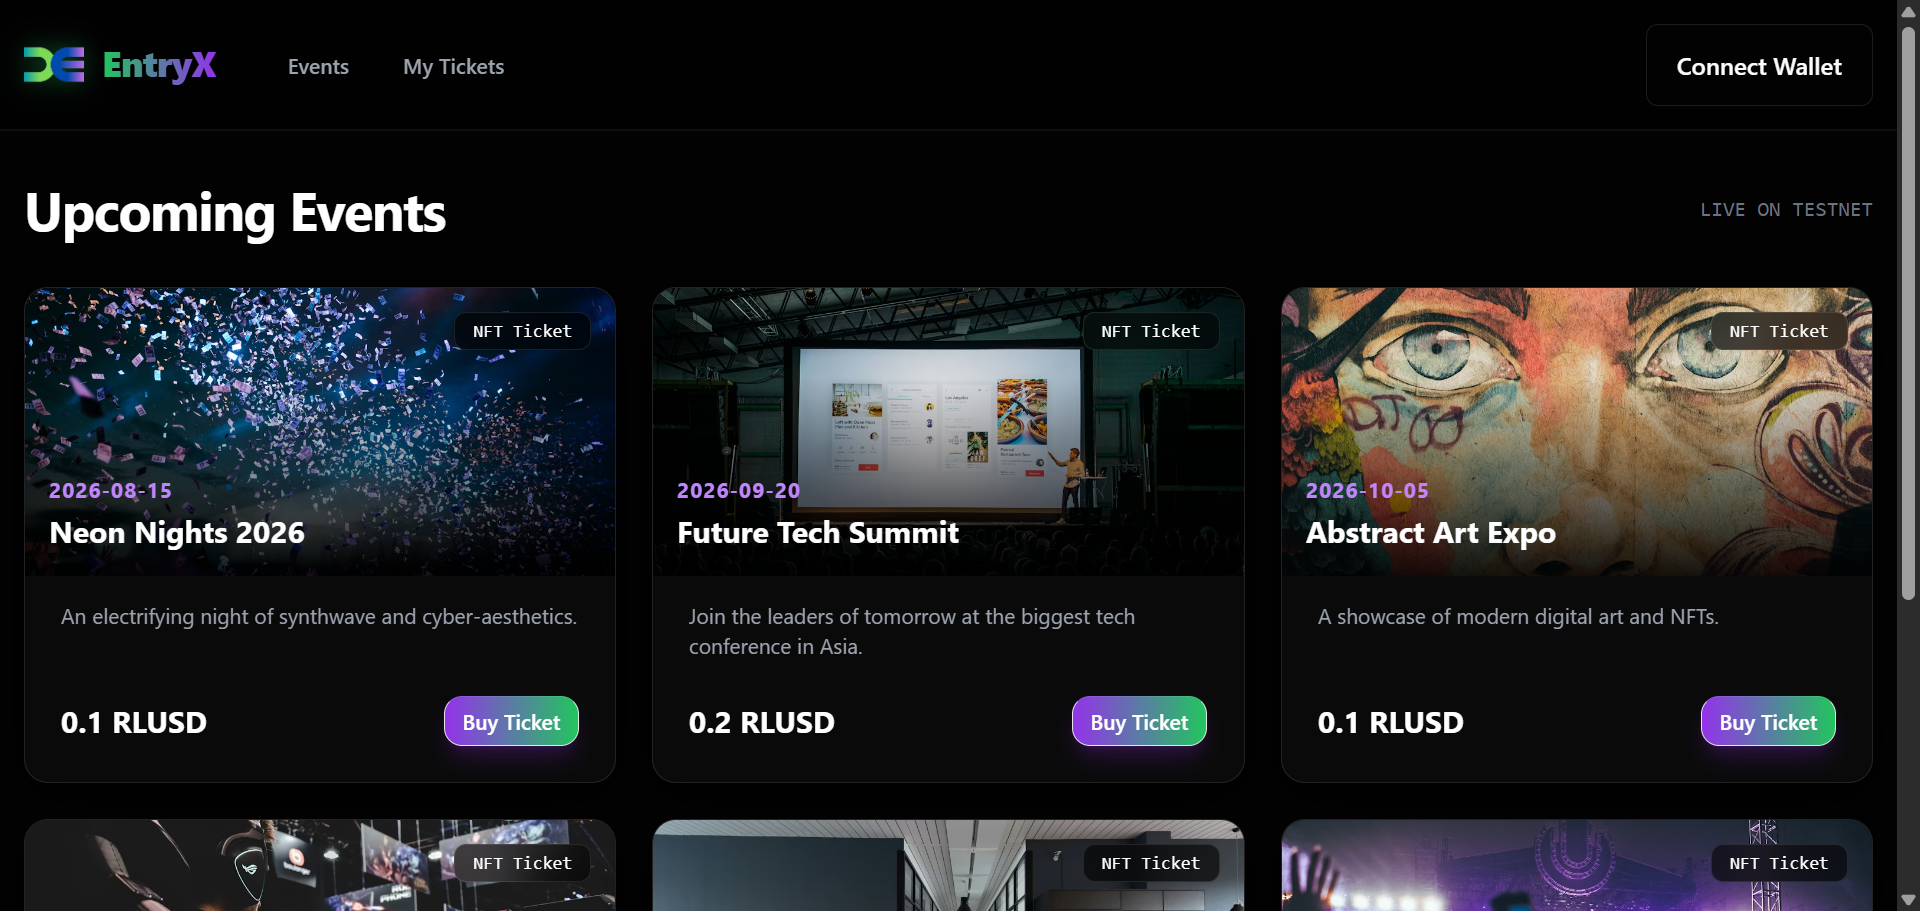Open the Events nav link
The image size is (1920, 911).
pos(318,67)
